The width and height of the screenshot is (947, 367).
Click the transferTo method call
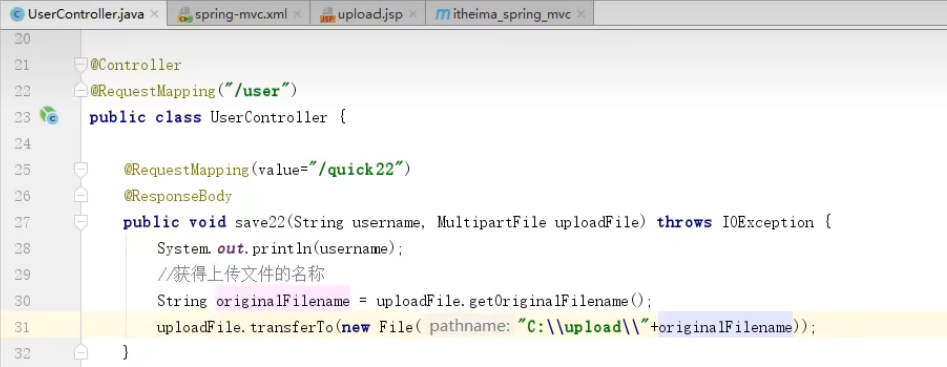292,327
